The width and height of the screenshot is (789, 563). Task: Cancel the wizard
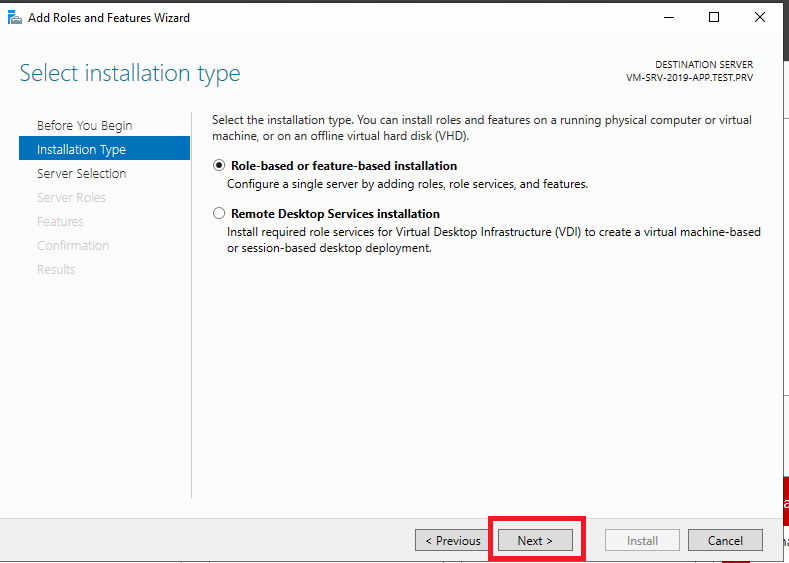[725, 540]
